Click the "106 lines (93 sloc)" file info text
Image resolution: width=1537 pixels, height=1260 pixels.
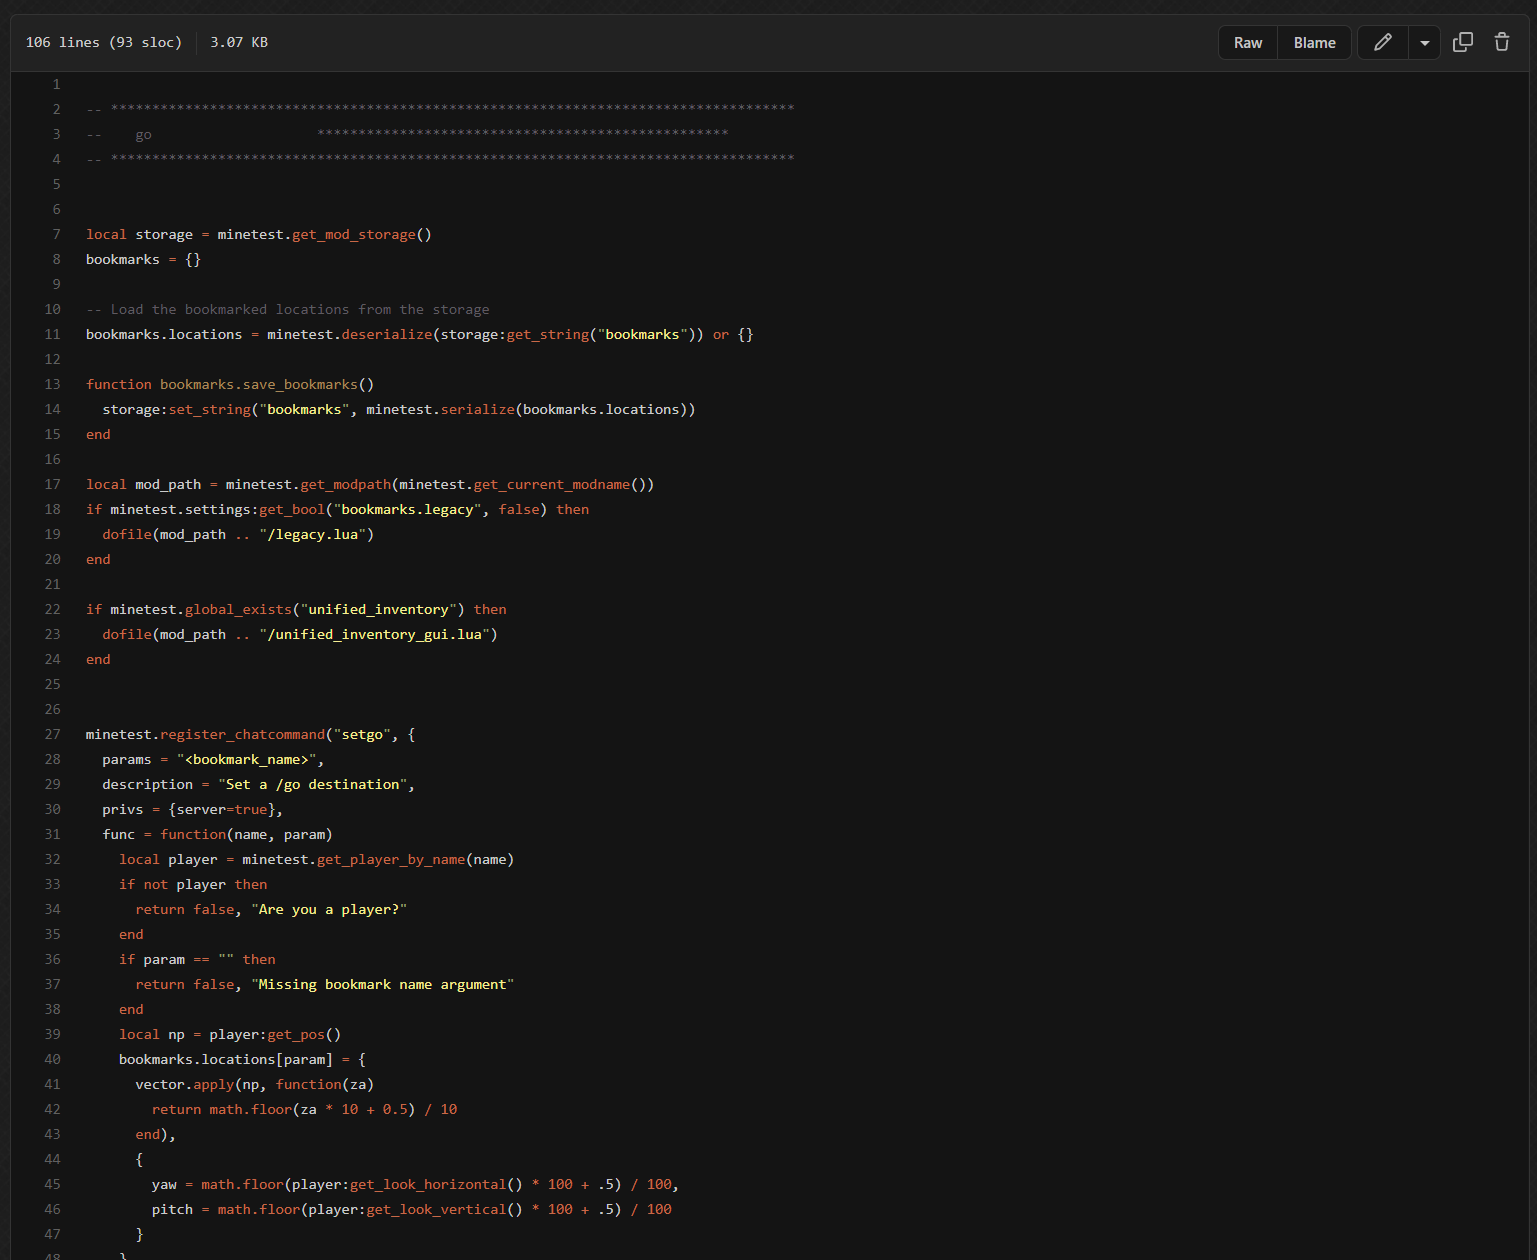click(104, 42)
